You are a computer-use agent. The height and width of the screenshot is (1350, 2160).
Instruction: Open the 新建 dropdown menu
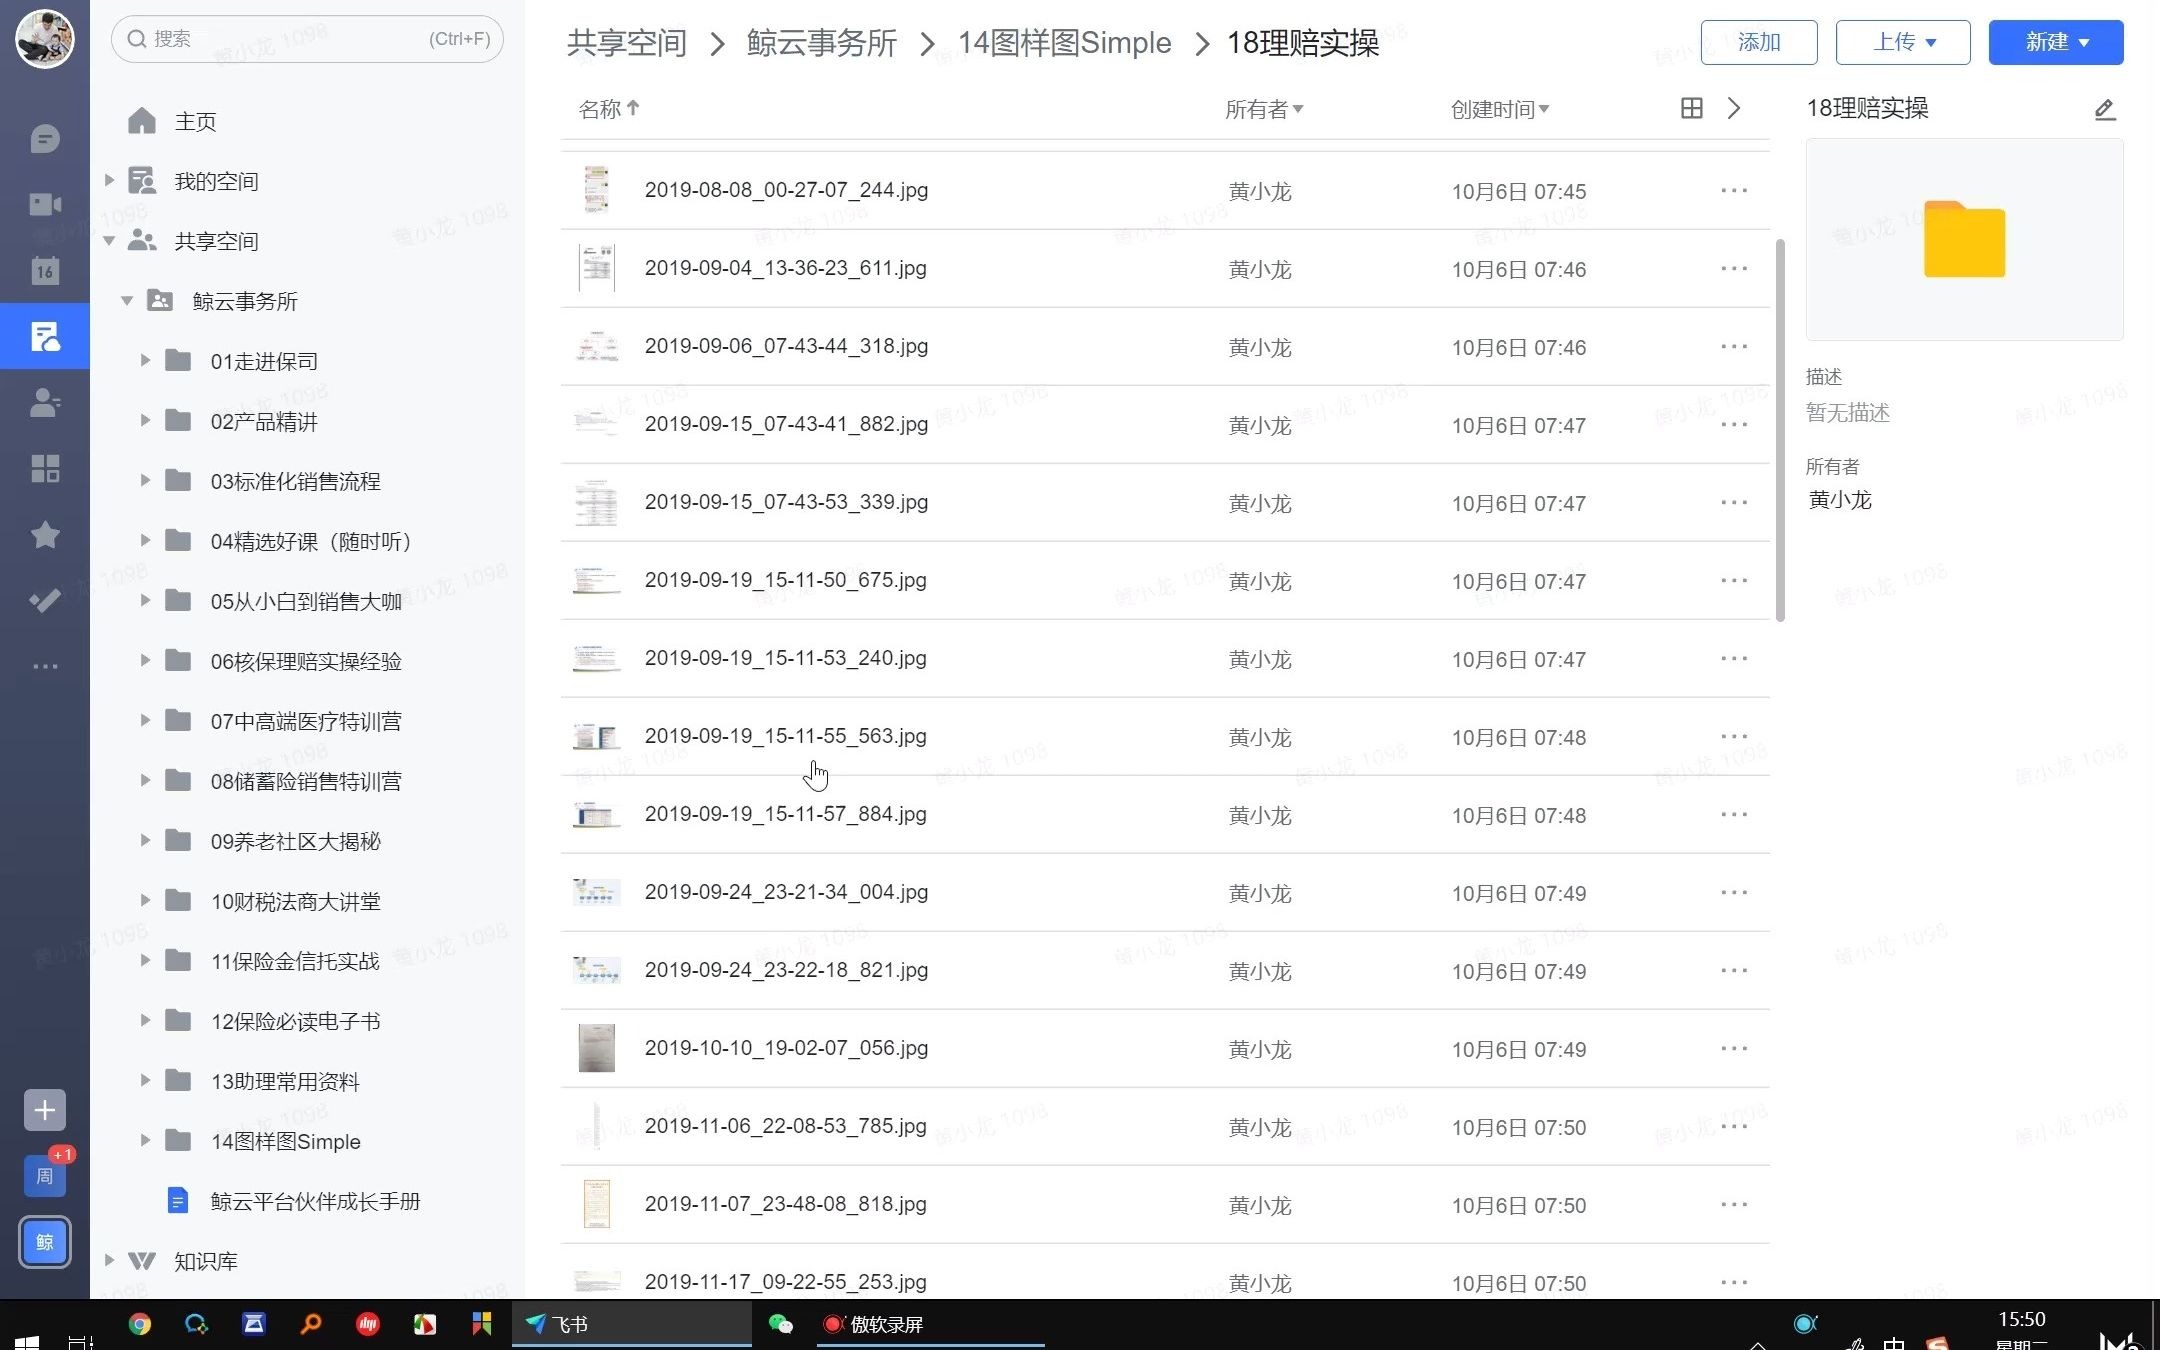2054,42
